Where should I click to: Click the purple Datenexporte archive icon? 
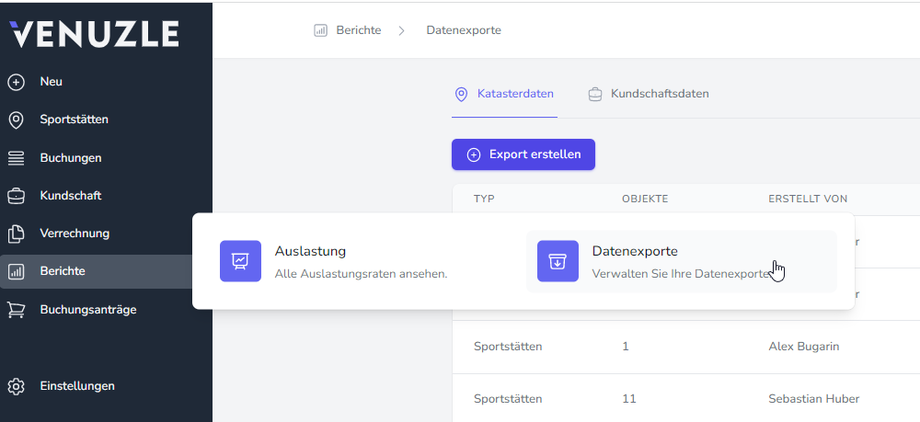pos(557,261)
